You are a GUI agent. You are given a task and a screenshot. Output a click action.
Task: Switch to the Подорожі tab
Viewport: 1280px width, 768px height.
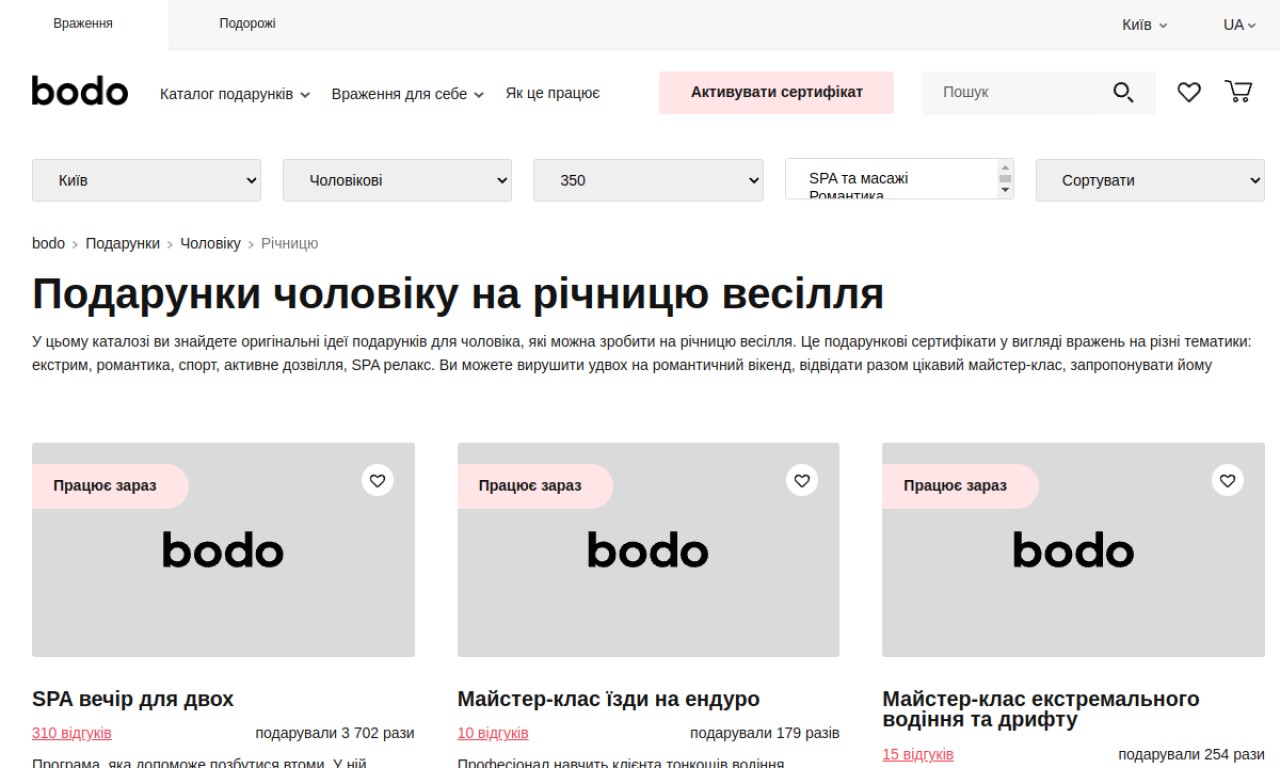pyautogui.click(x=247, y=24)
